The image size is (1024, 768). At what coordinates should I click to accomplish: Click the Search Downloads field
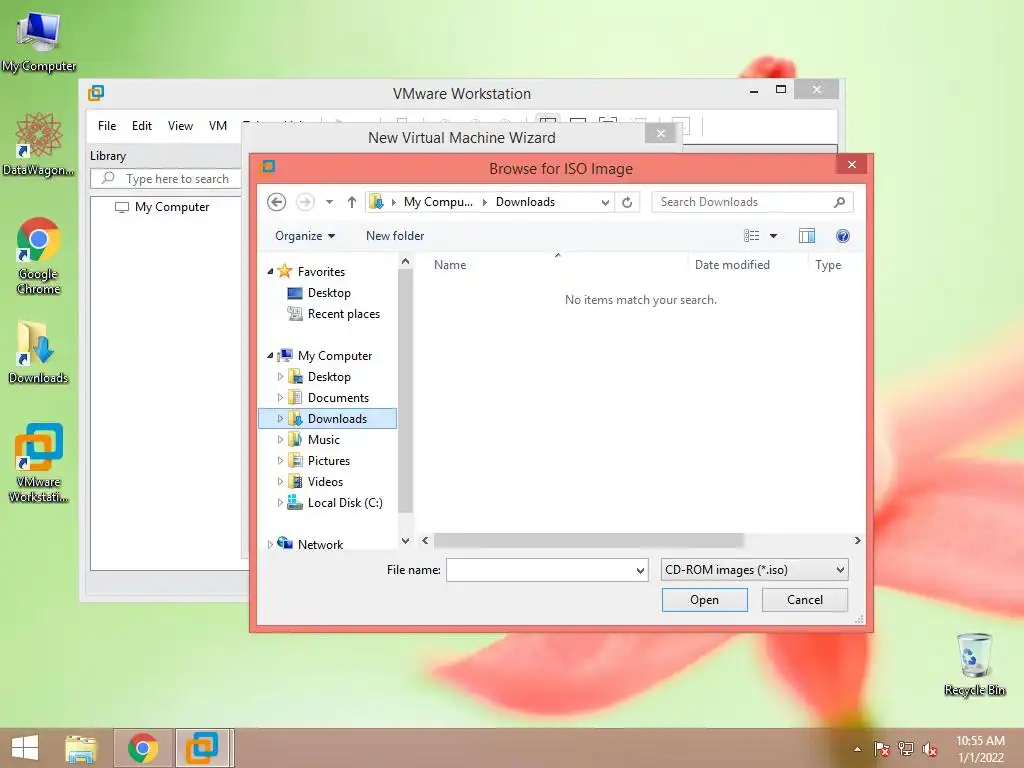[744, 202]
